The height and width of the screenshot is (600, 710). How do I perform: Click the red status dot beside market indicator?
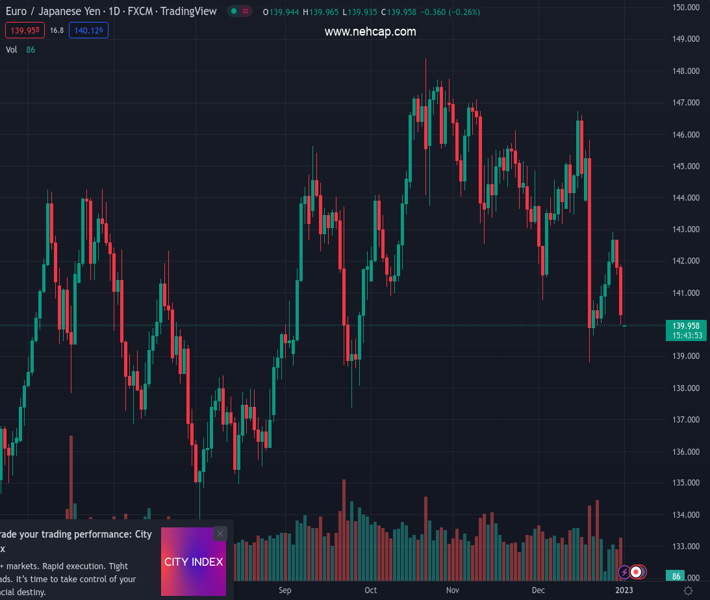click(x=246, y=12)
